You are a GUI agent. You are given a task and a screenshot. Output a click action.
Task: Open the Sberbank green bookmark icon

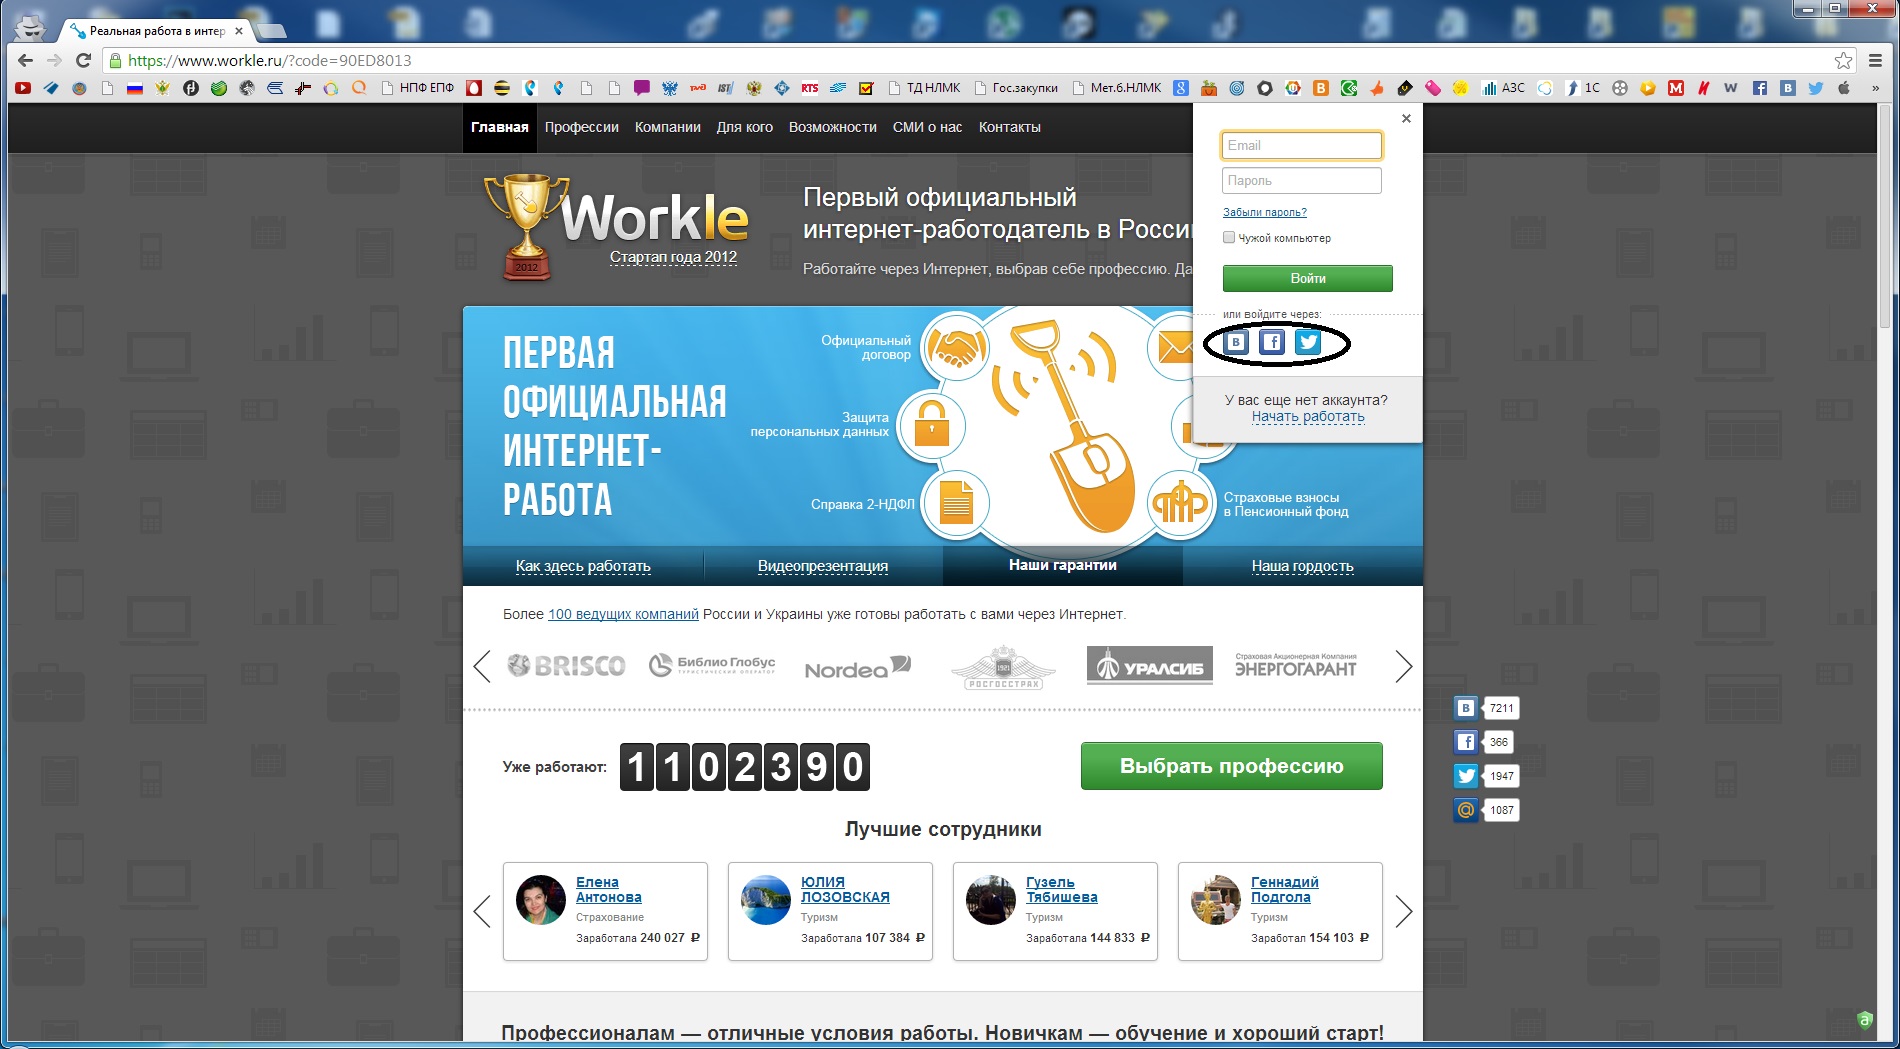pos(219,88)
